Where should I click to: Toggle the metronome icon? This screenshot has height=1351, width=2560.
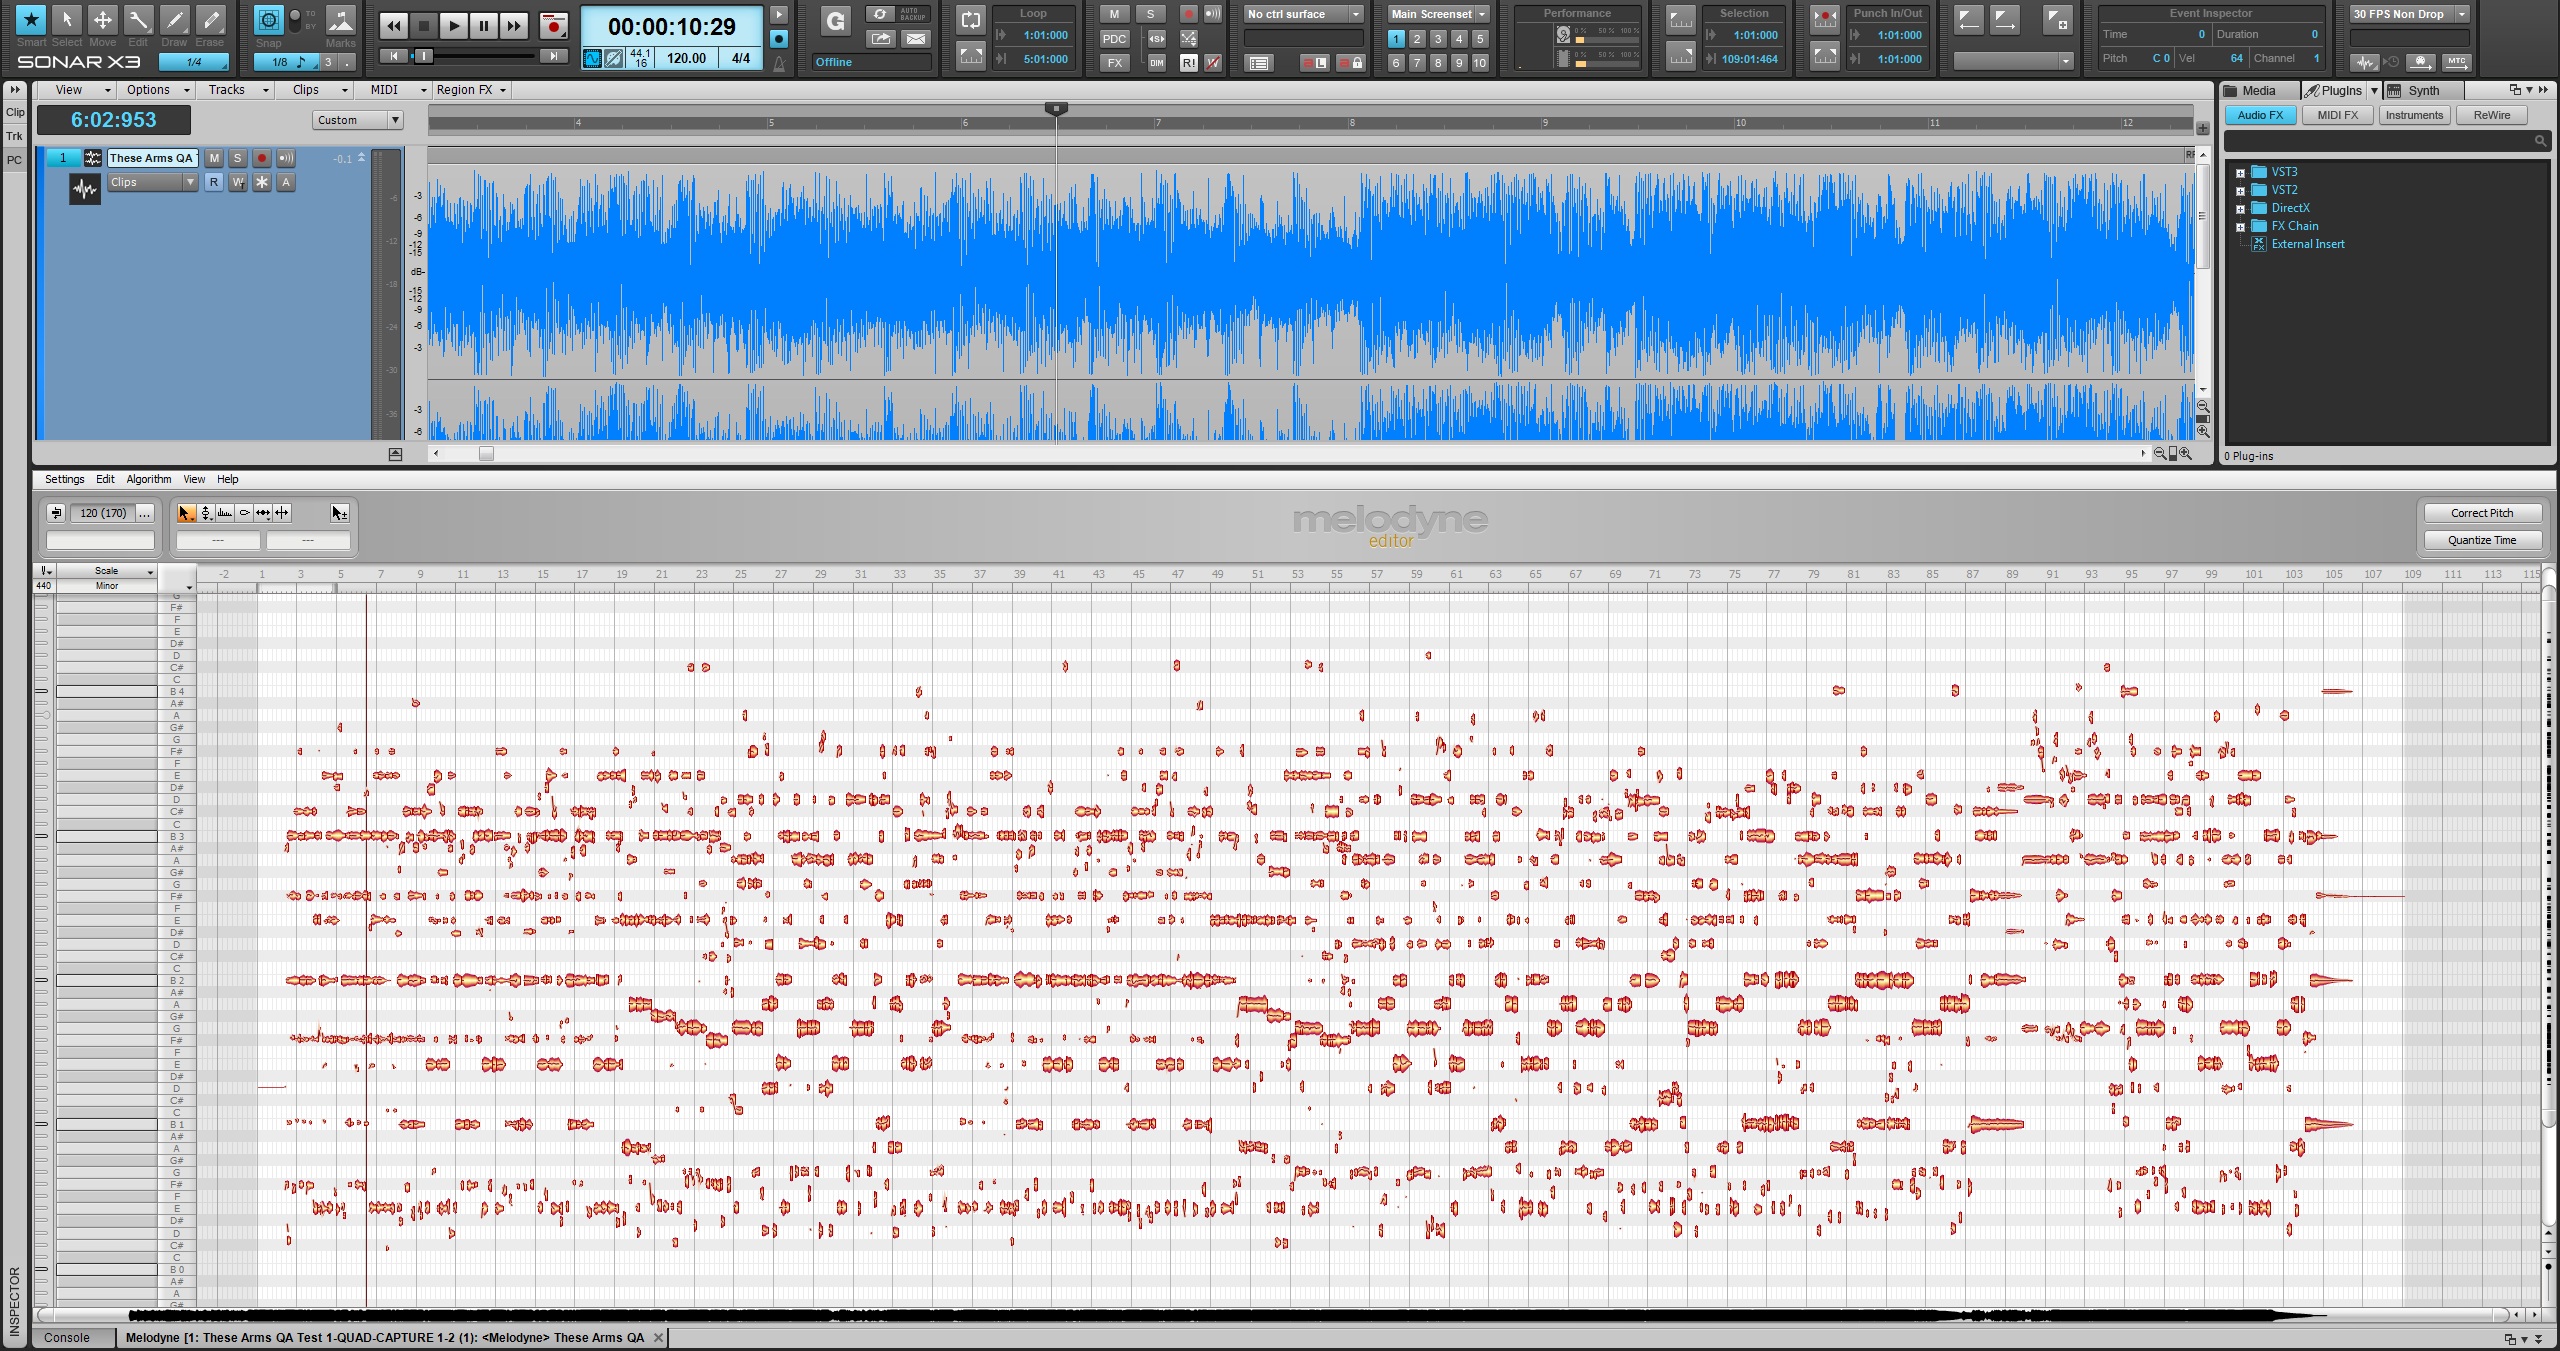click(778, 63)
